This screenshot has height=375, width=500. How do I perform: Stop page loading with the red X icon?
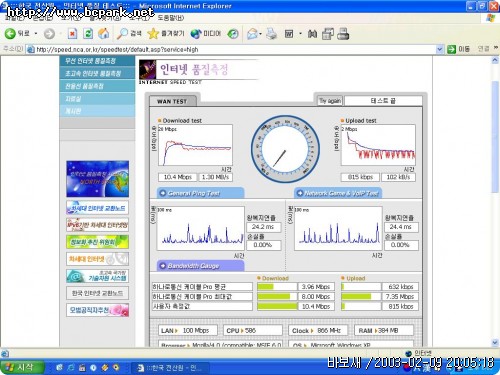coord(72,33)
